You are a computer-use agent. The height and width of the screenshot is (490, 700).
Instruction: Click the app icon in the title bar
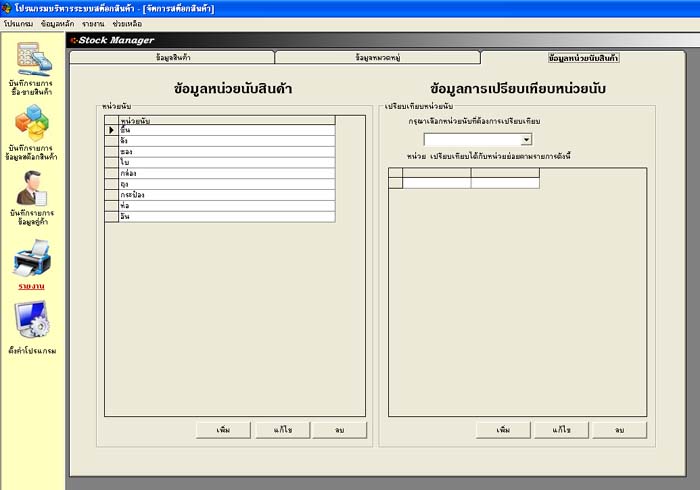point(8,7)
